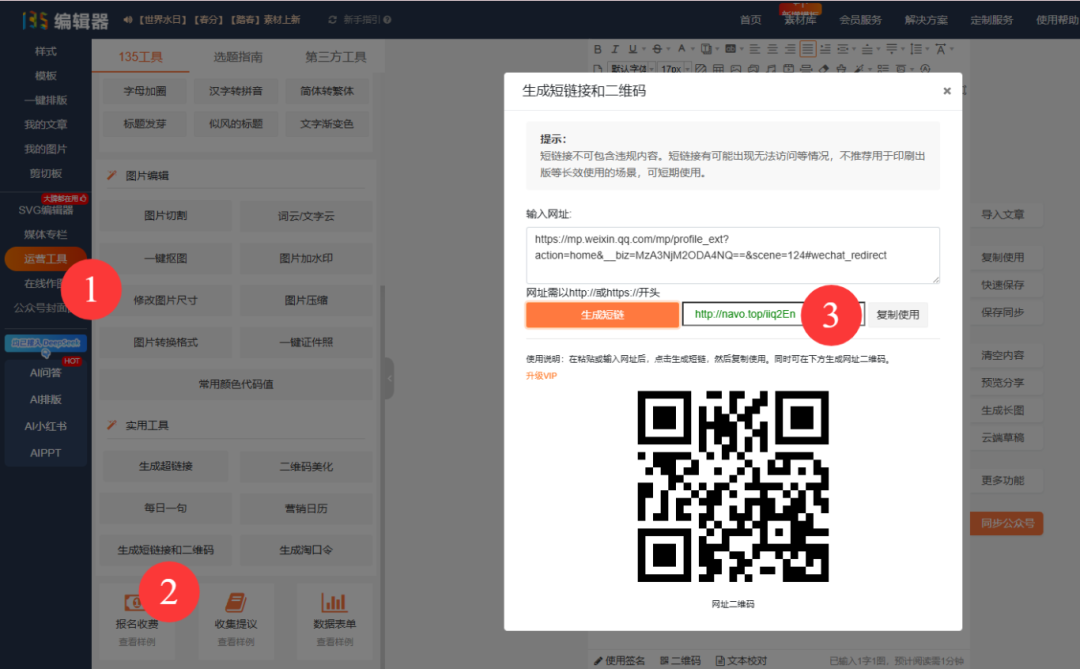Insert music via note icon
The width and height of the screenshot is (1080, 669).
pyautogui.click(x=771, y=69)
